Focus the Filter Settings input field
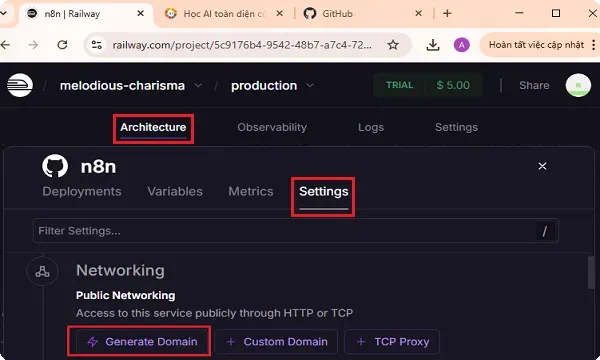The width and height of the screenshot is (600, 360). (x=295, y=231)
